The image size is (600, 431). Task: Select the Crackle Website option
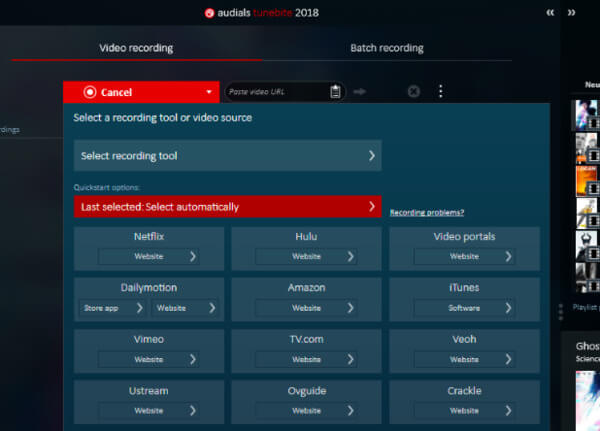(x=464, y=411)
